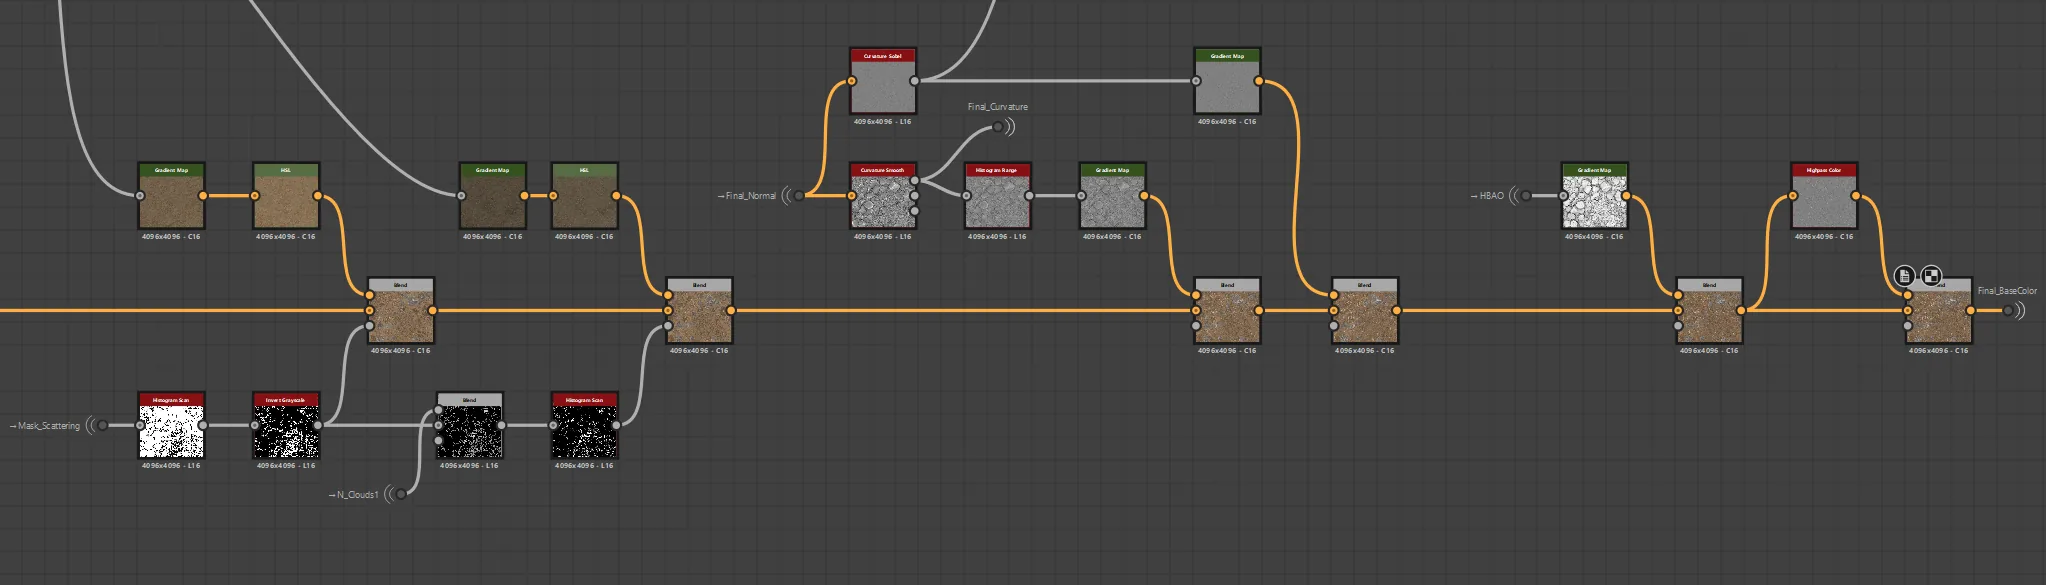The height and width of the screenshot is (585, 2046).
Task: Click the size label under Highpass Color node
Action: [x=1823, y=237]
